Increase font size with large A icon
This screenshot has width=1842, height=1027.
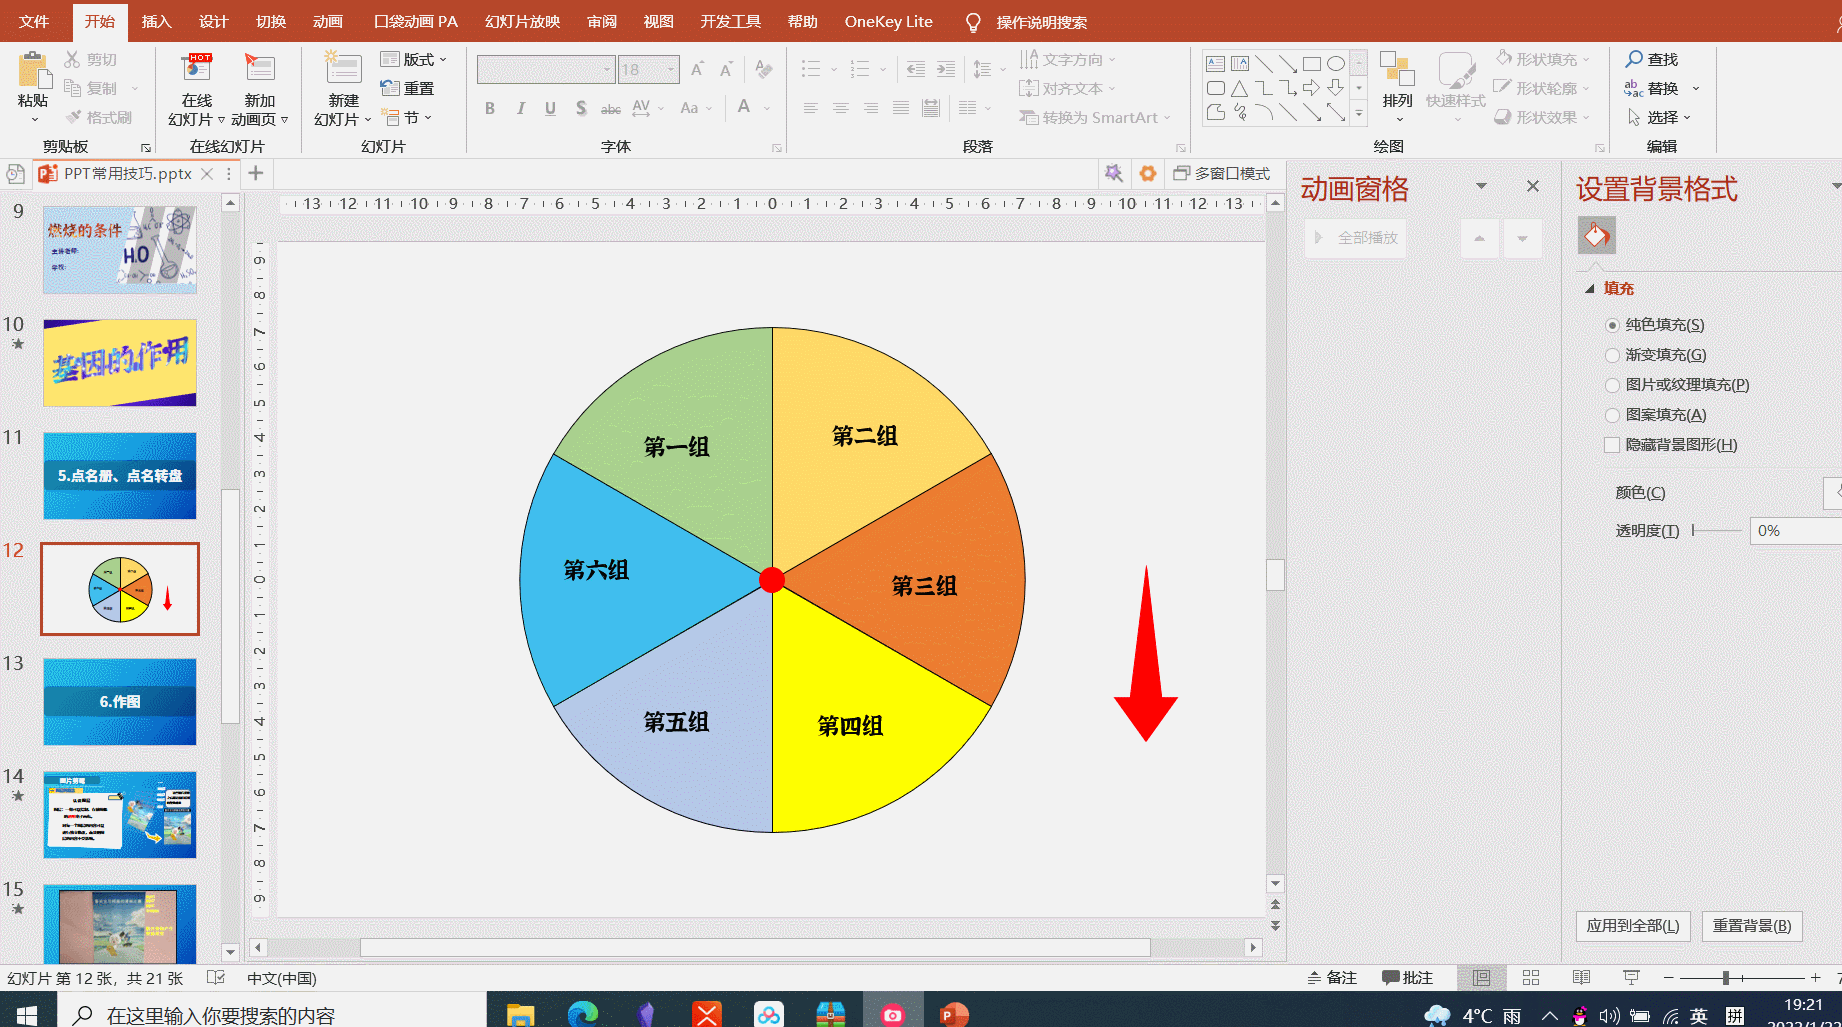(697, 69)
